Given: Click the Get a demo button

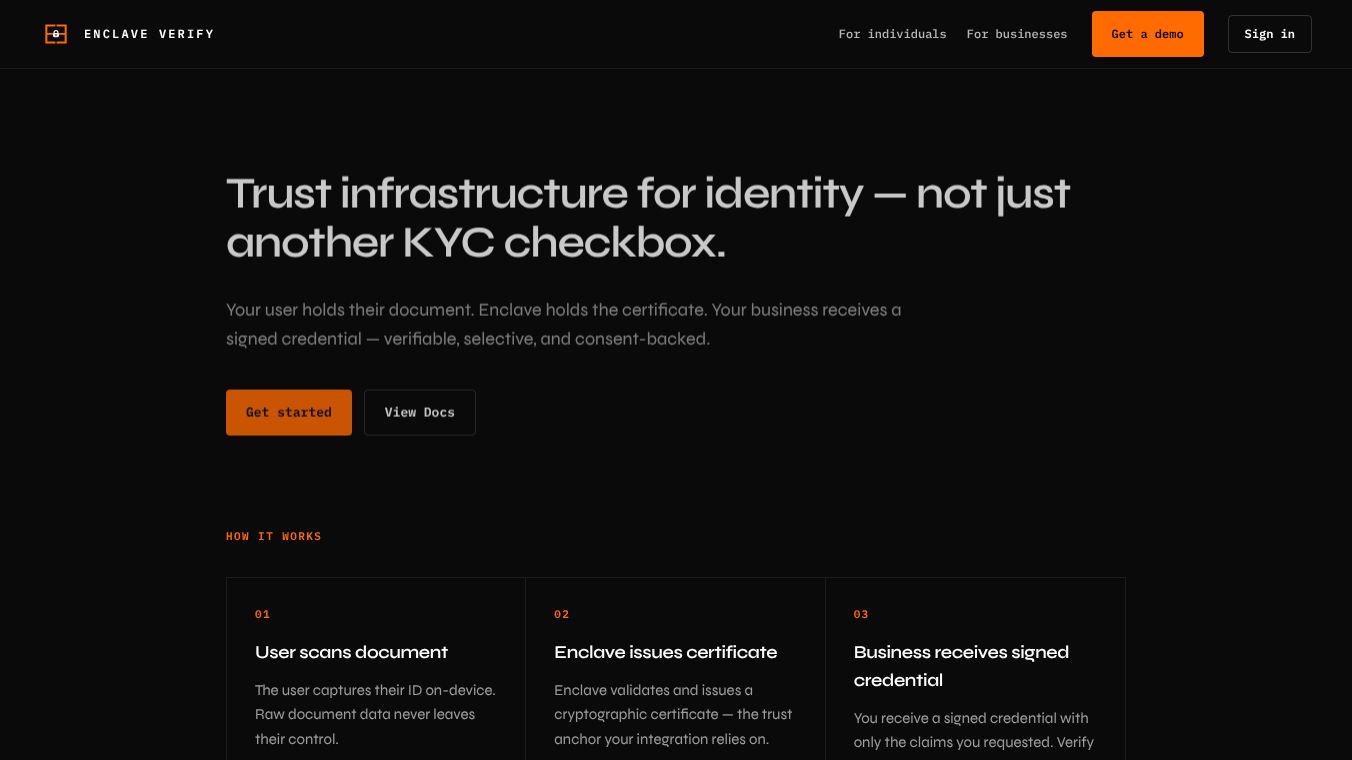Looking at the screenshot, I should [x=1148, y=34].
